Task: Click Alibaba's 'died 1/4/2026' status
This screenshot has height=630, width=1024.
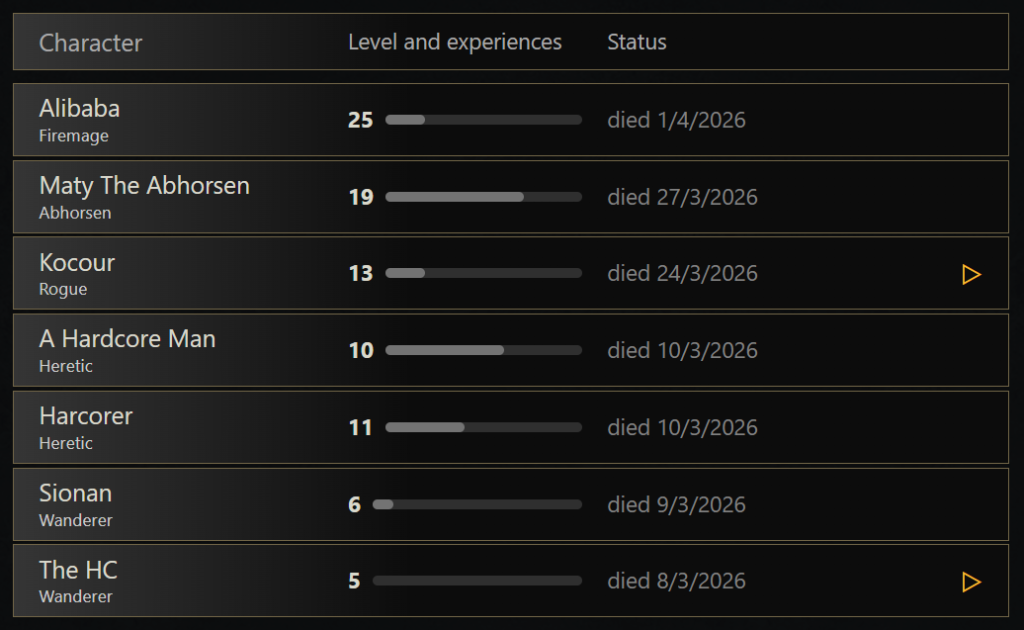Action: (x=676, y=120)
